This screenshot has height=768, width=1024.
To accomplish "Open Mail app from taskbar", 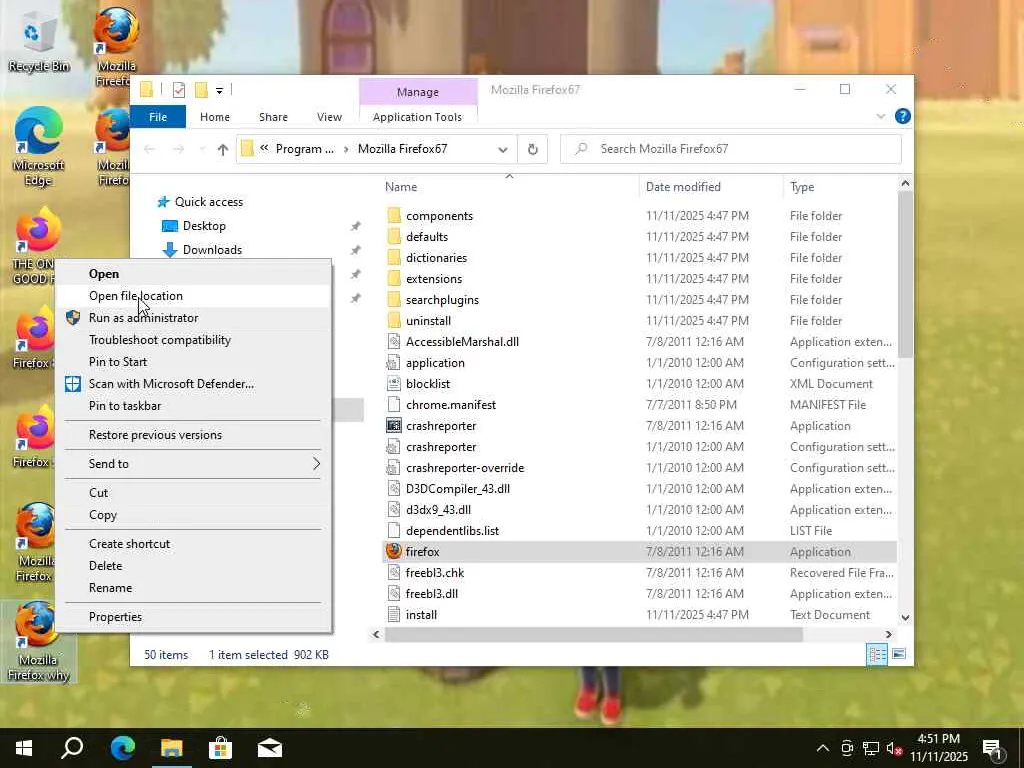I will tap(270, 748).
